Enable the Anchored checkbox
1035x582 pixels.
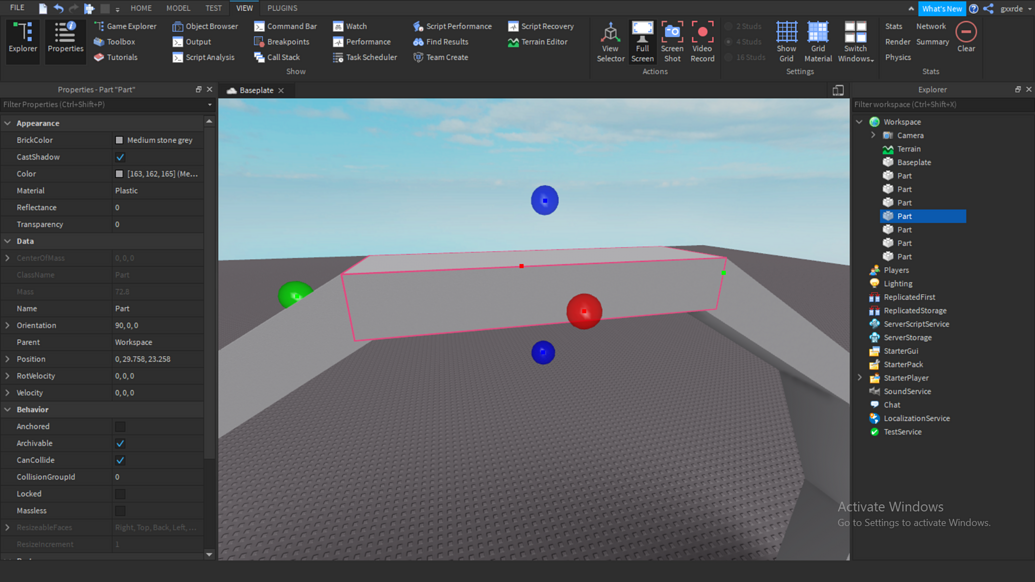tap(120, 427)
